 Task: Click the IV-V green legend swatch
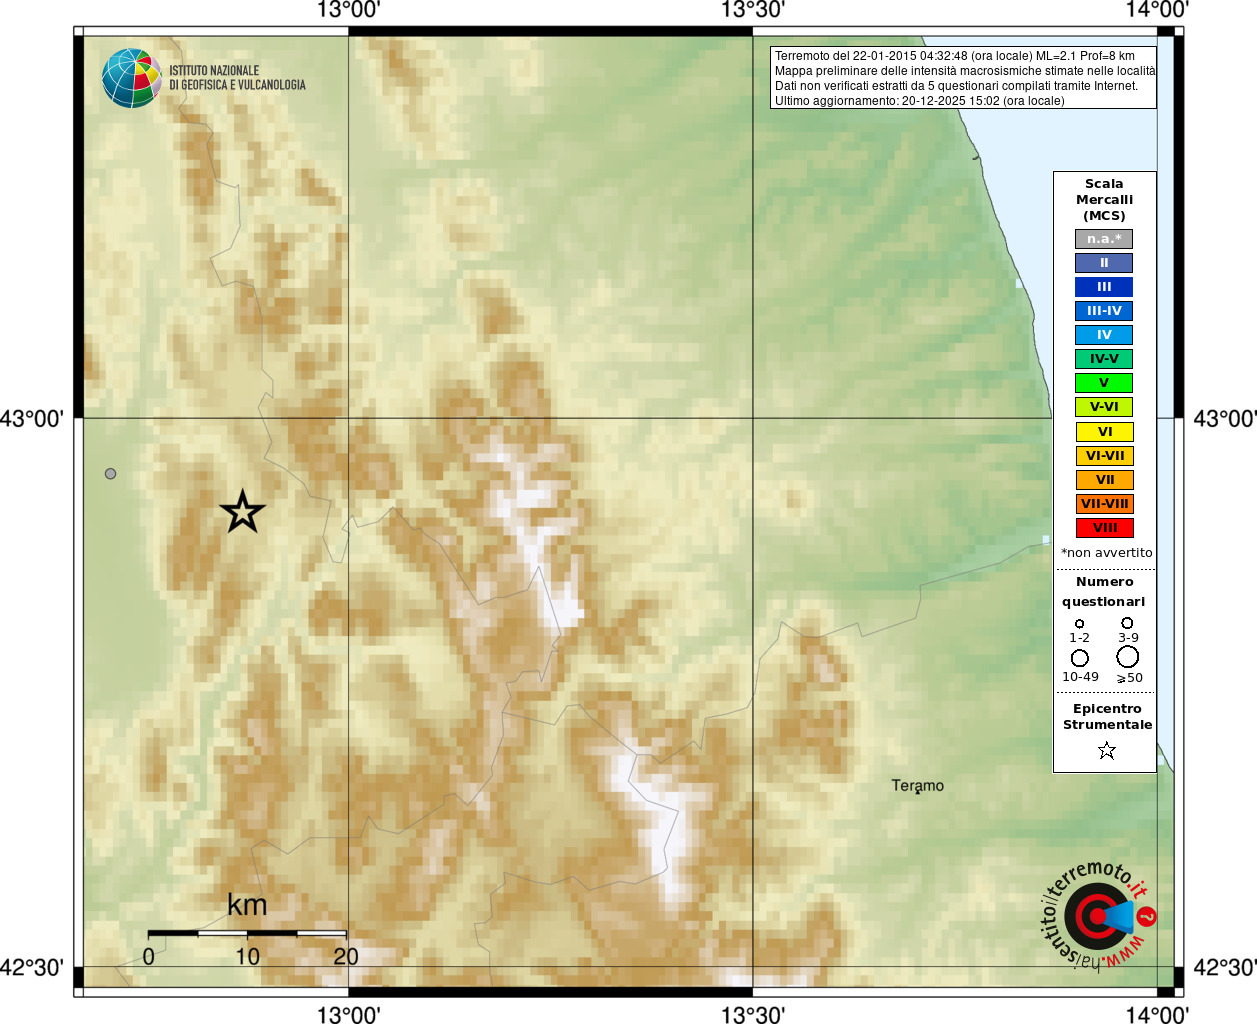tap(1104, 359)
